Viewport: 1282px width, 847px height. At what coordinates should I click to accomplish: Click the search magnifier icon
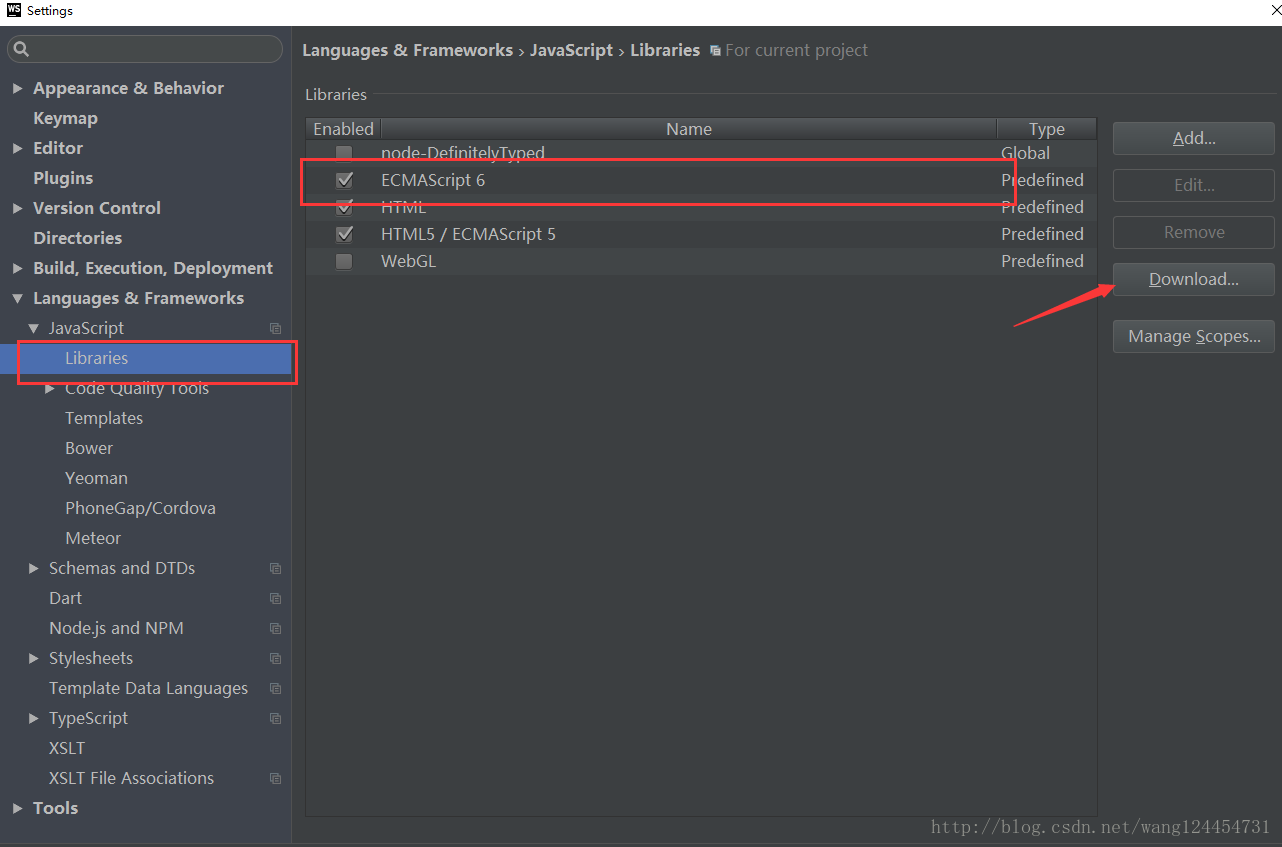[x=21, y=49]
